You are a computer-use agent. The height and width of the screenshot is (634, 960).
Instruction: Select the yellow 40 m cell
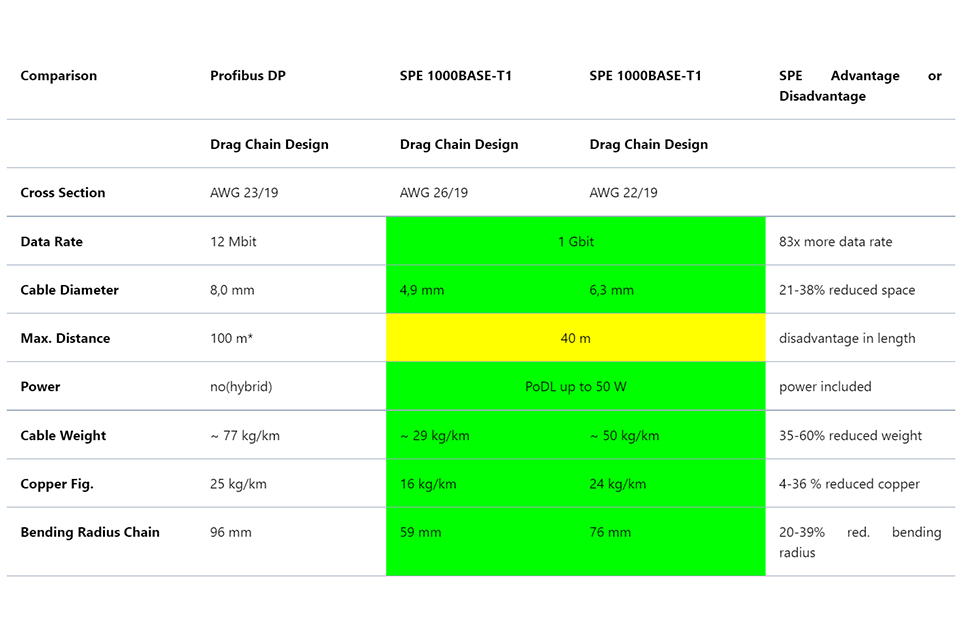tap(575, 338)
